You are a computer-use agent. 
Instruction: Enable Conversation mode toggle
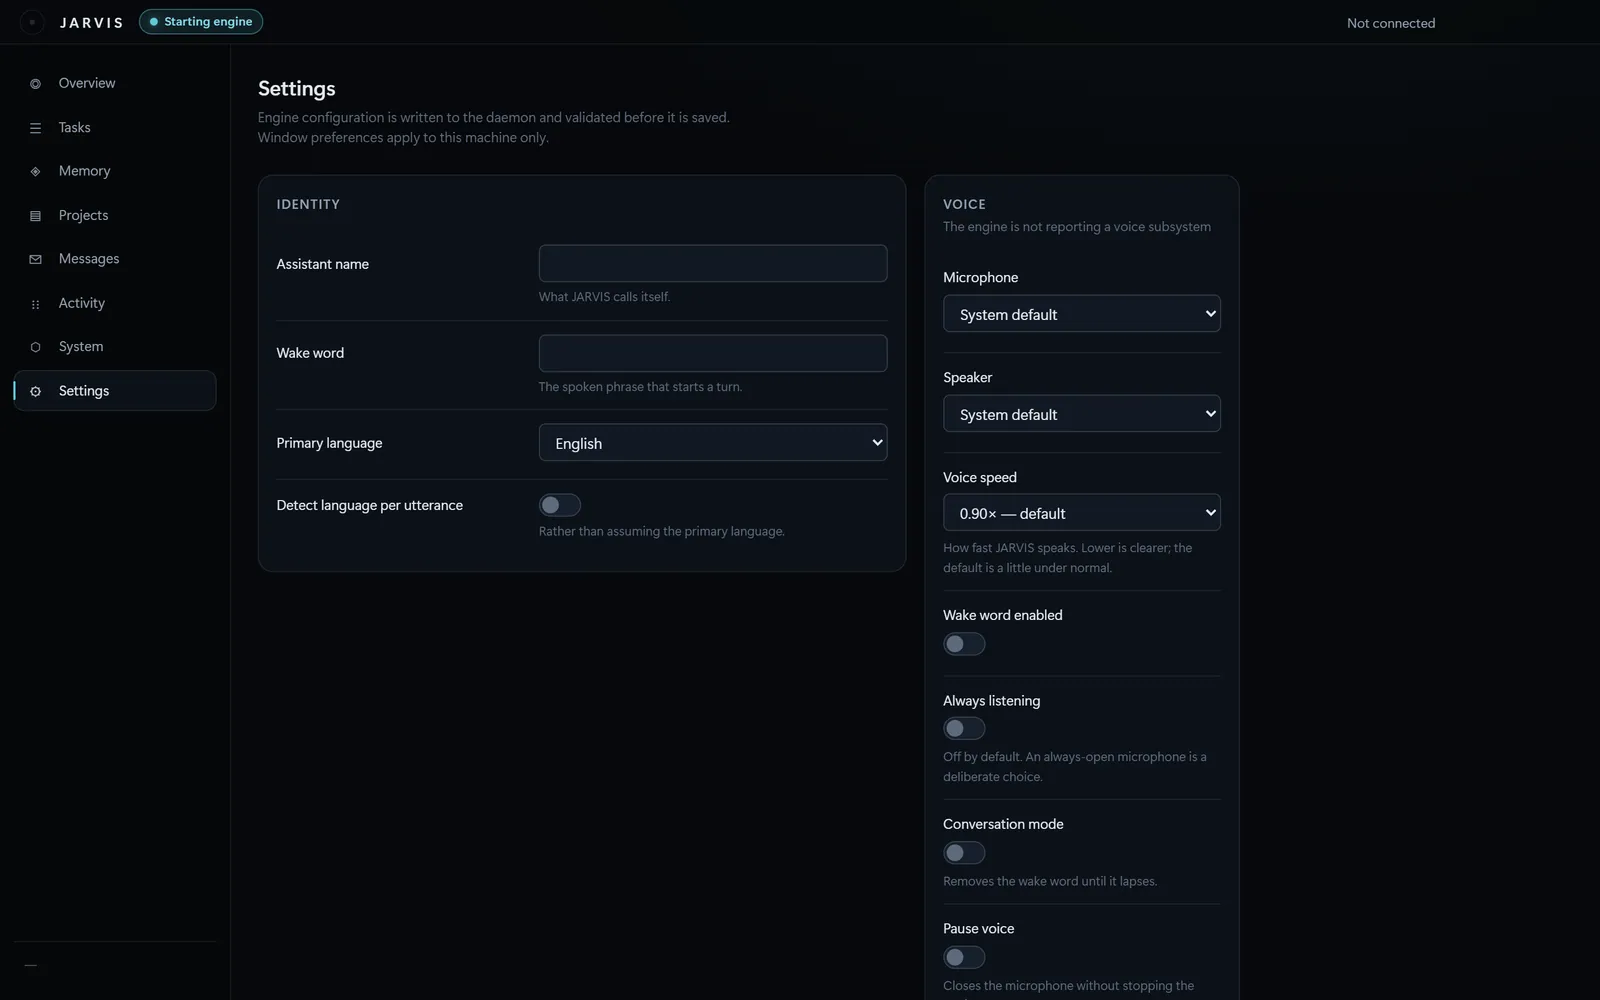(x=964, y=853)
